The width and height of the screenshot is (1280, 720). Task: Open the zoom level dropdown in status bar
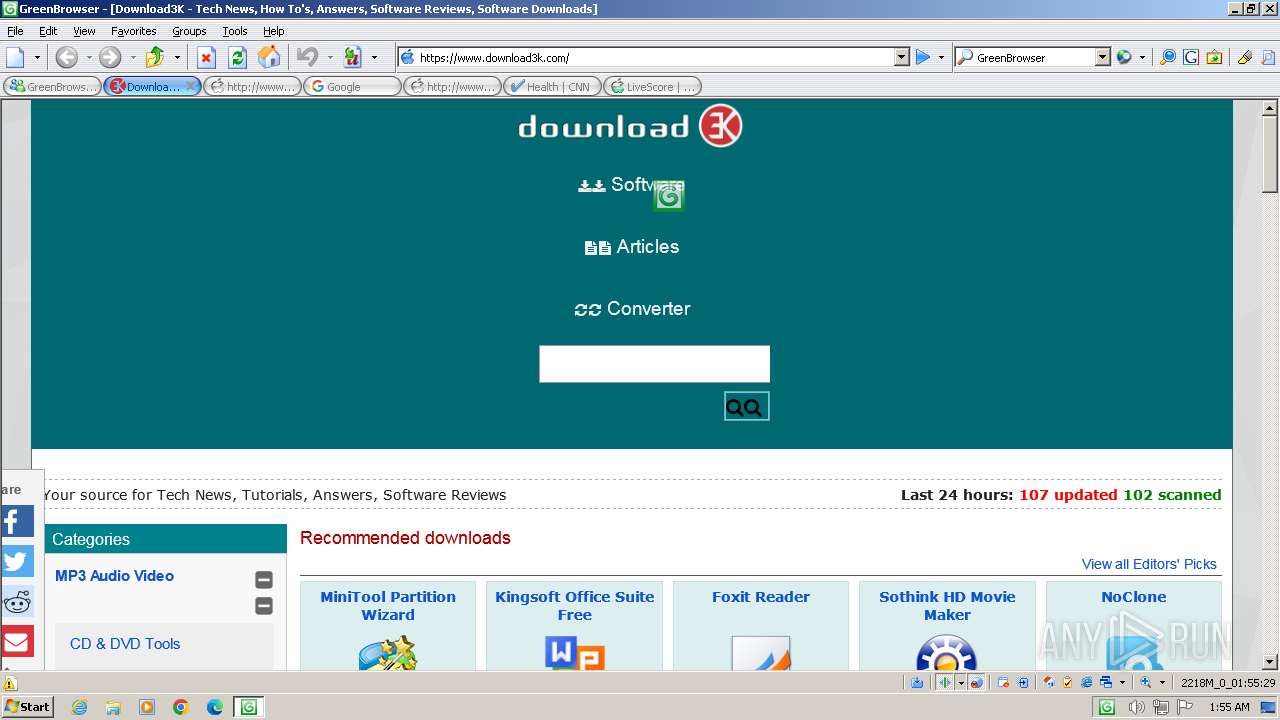point(1162,683)
